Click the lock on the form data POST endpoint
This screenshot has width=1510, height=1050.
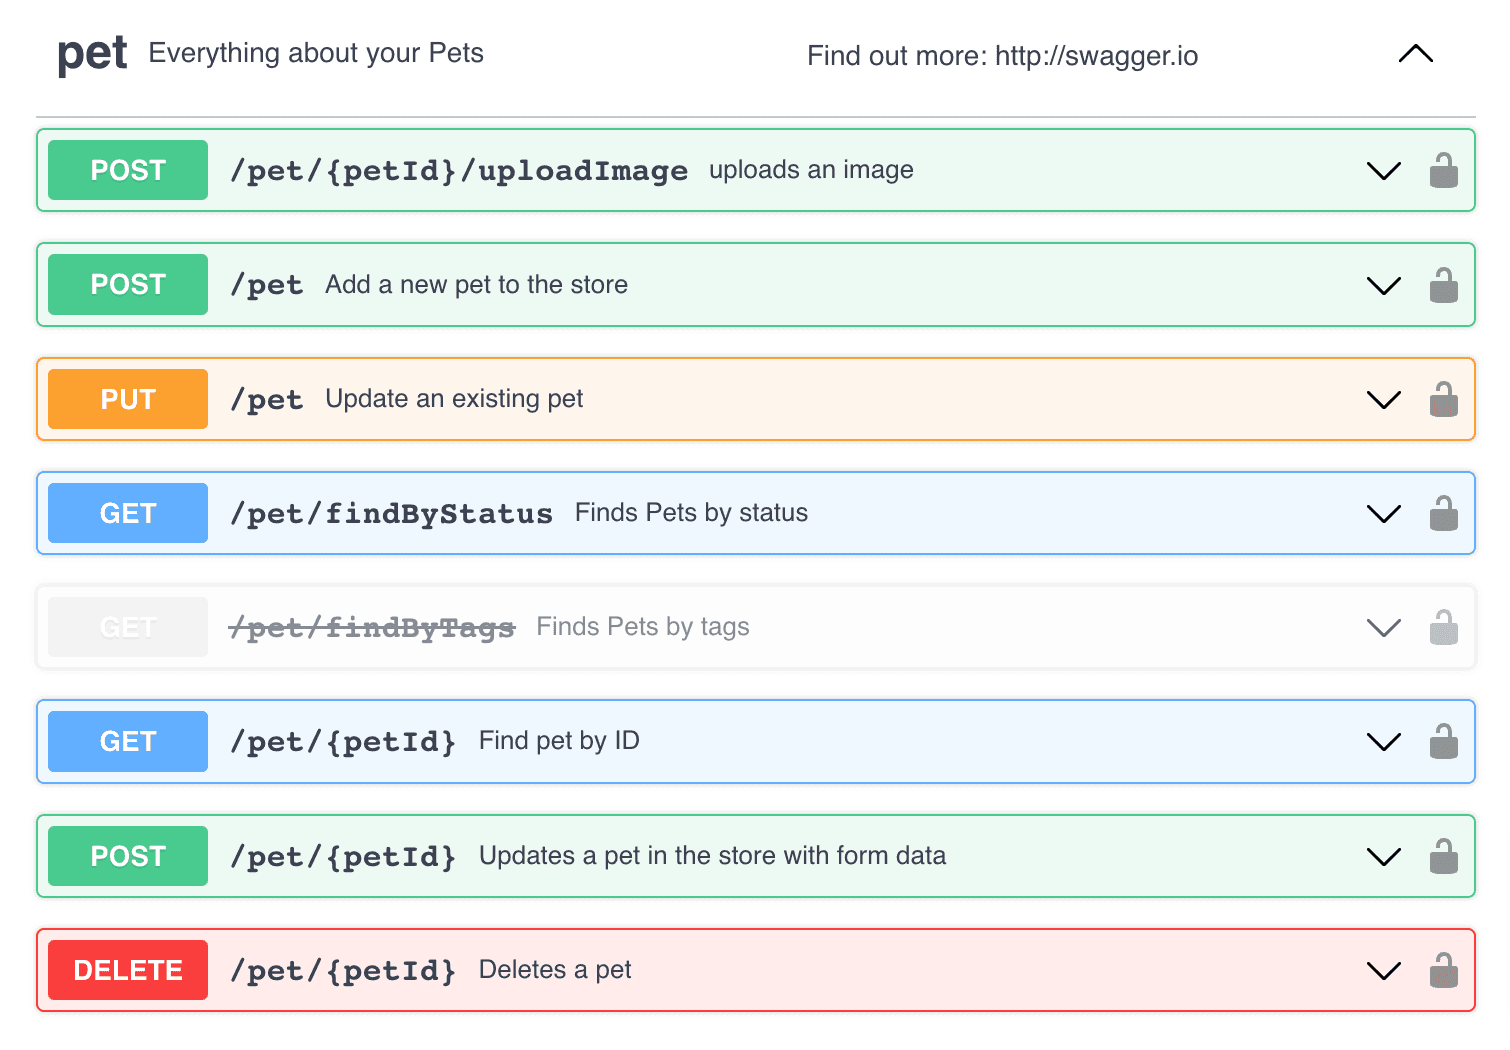1443,856
